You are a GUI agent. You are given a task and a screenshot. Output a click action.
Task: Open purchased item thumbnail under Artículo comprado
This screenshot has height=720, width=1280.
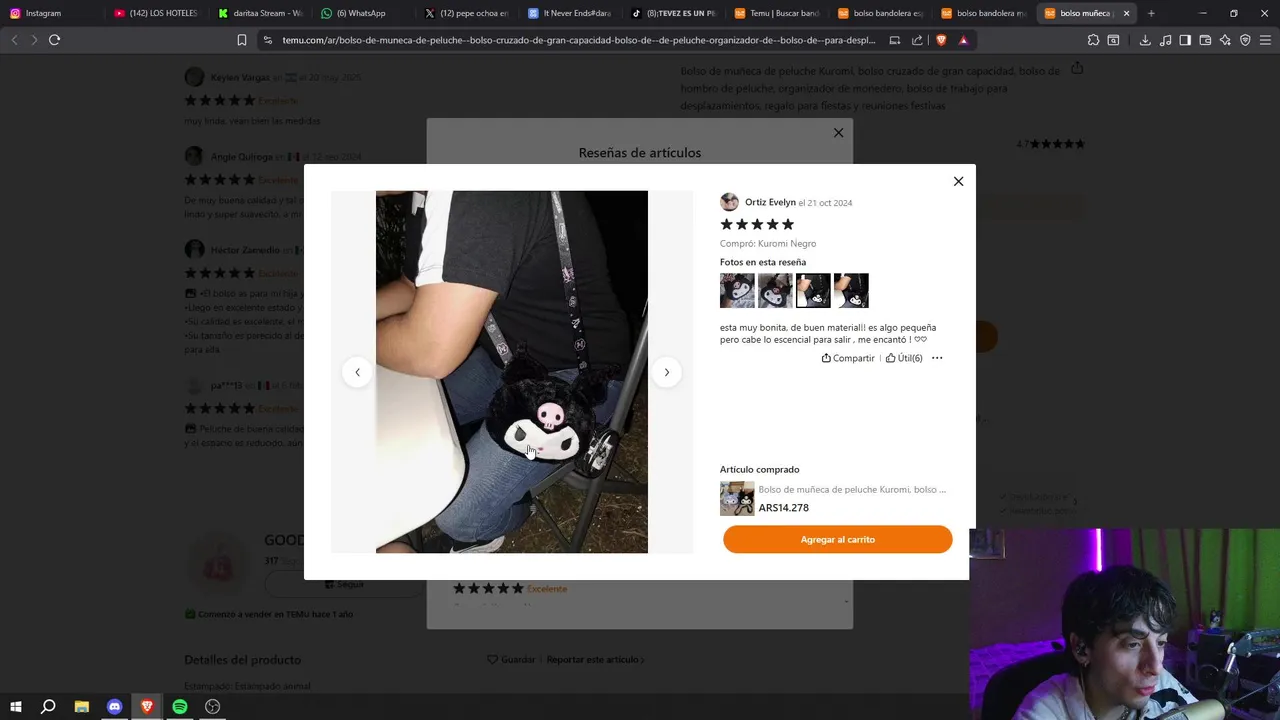(x=737, y=499)
